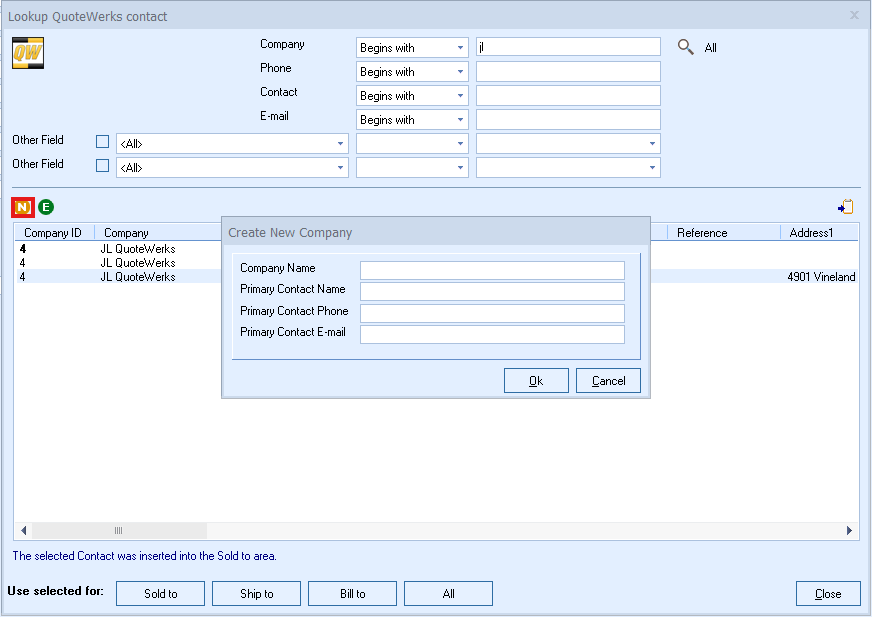Image resolution: width=872 pixels, height=617 pixels.
Task: Click the Sold to button
Action: coord(160,594)
